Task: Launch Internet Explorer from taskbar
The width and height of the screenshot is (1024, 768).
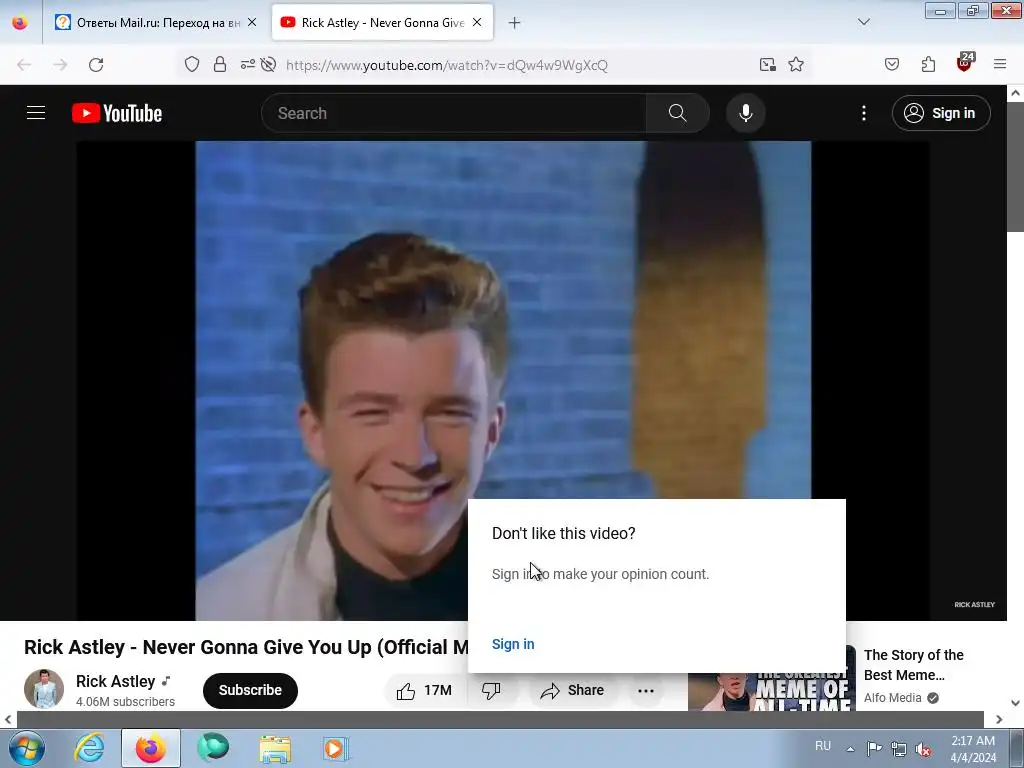Action: (89, 748)
